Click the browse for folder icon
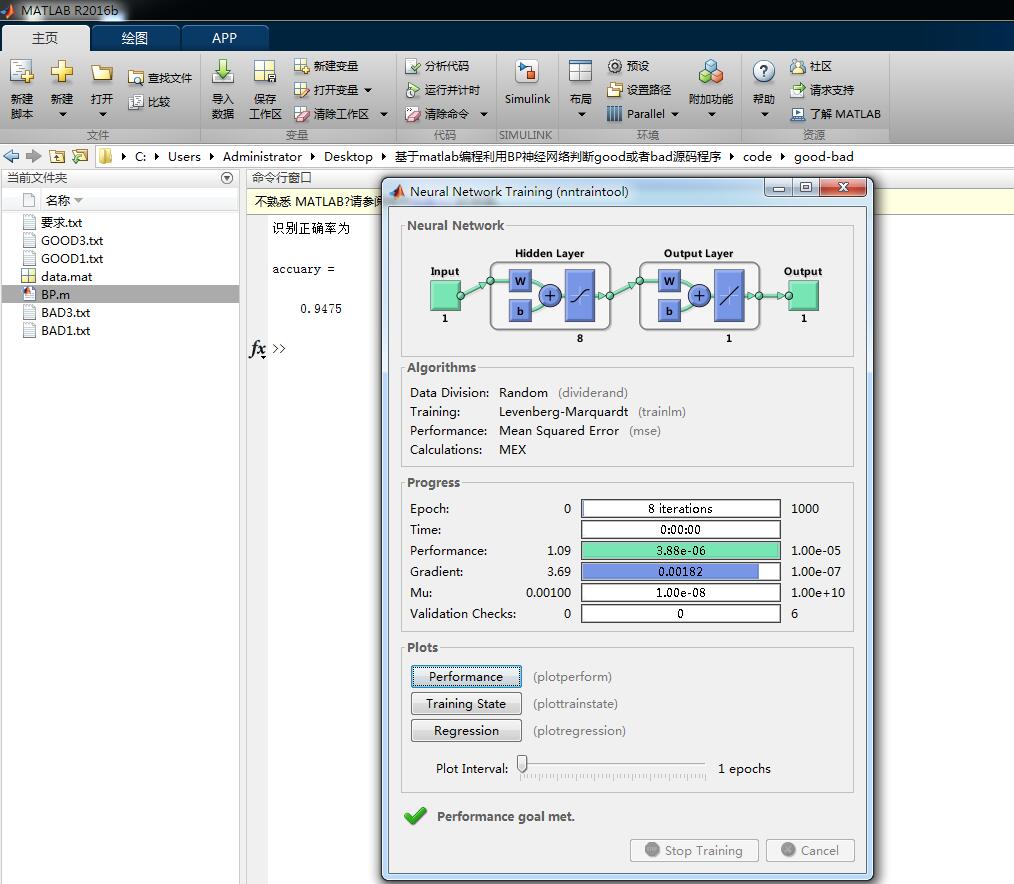 (80, 156)
